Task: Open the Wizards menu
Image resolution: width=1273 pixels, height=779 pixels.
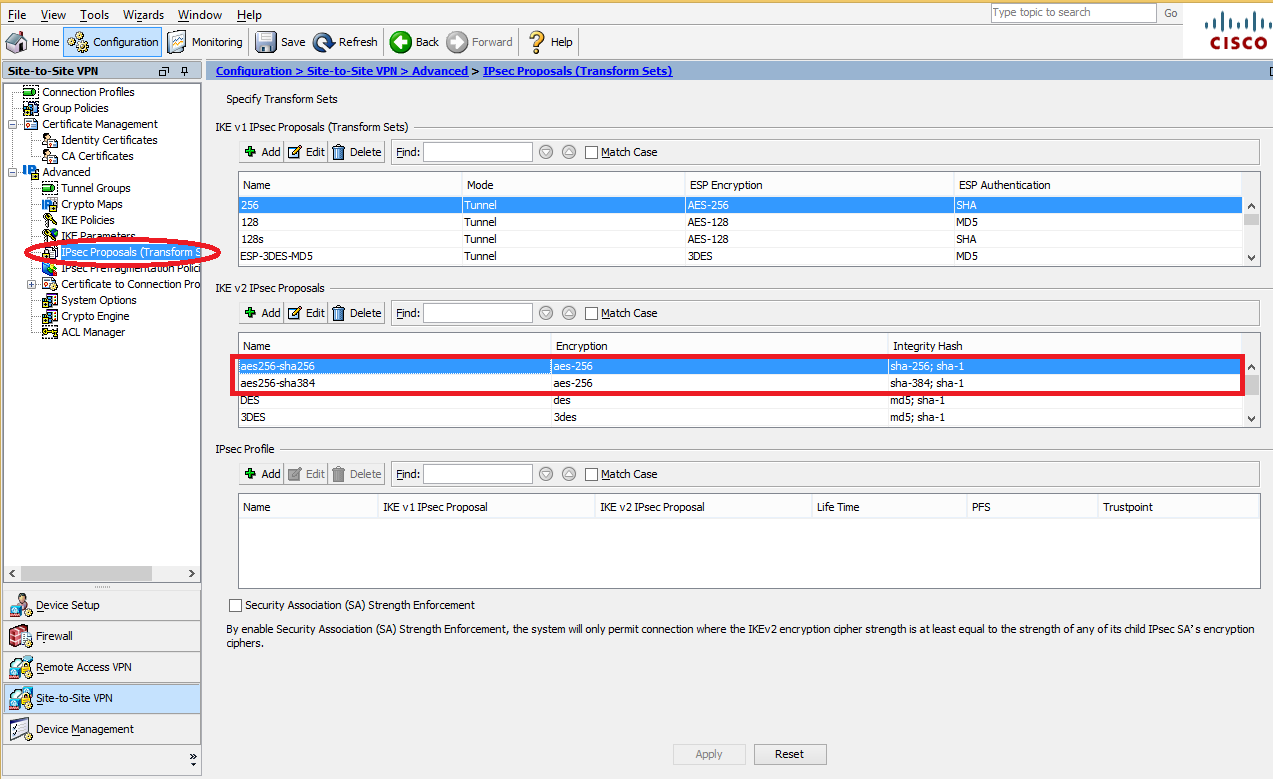Action: coord(143,14)
